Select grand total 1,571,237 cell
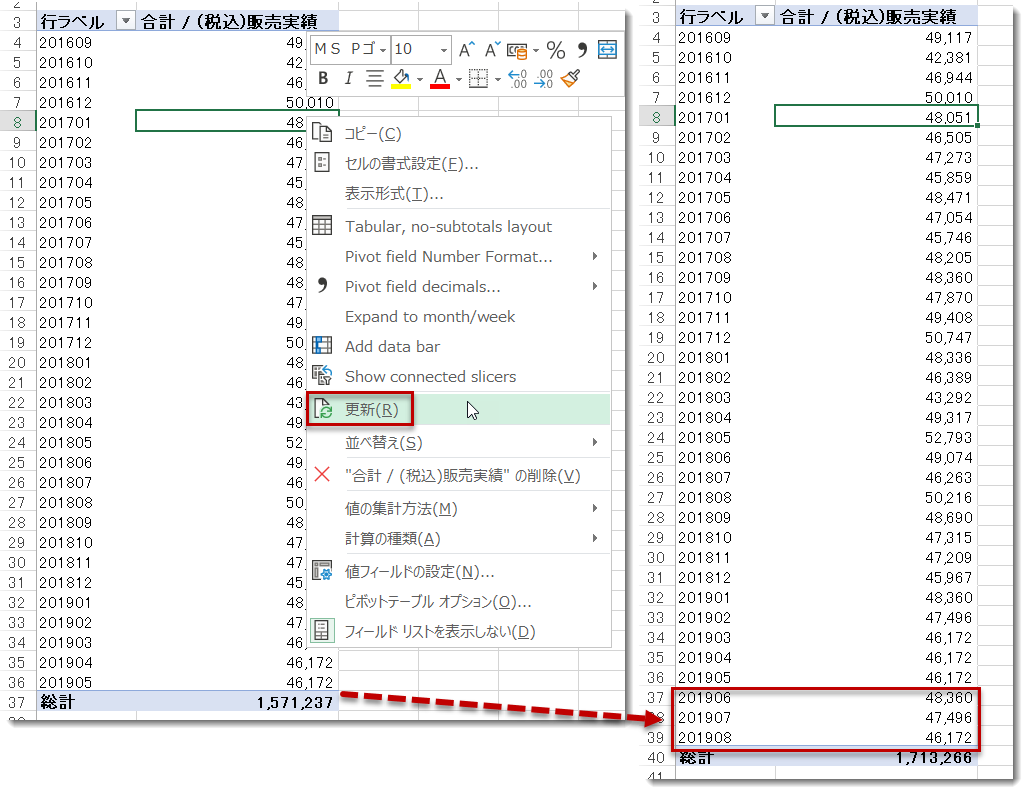1028x794 pixels. 237,703
